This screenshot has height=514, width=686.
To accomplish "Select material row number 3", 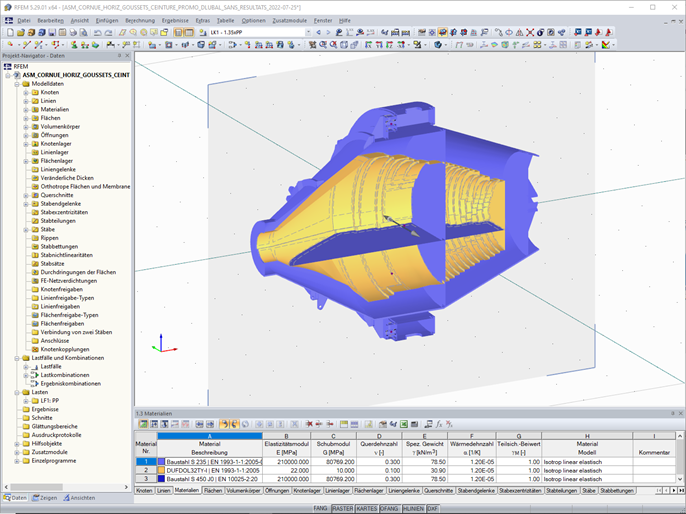I will tap(146, 479).
